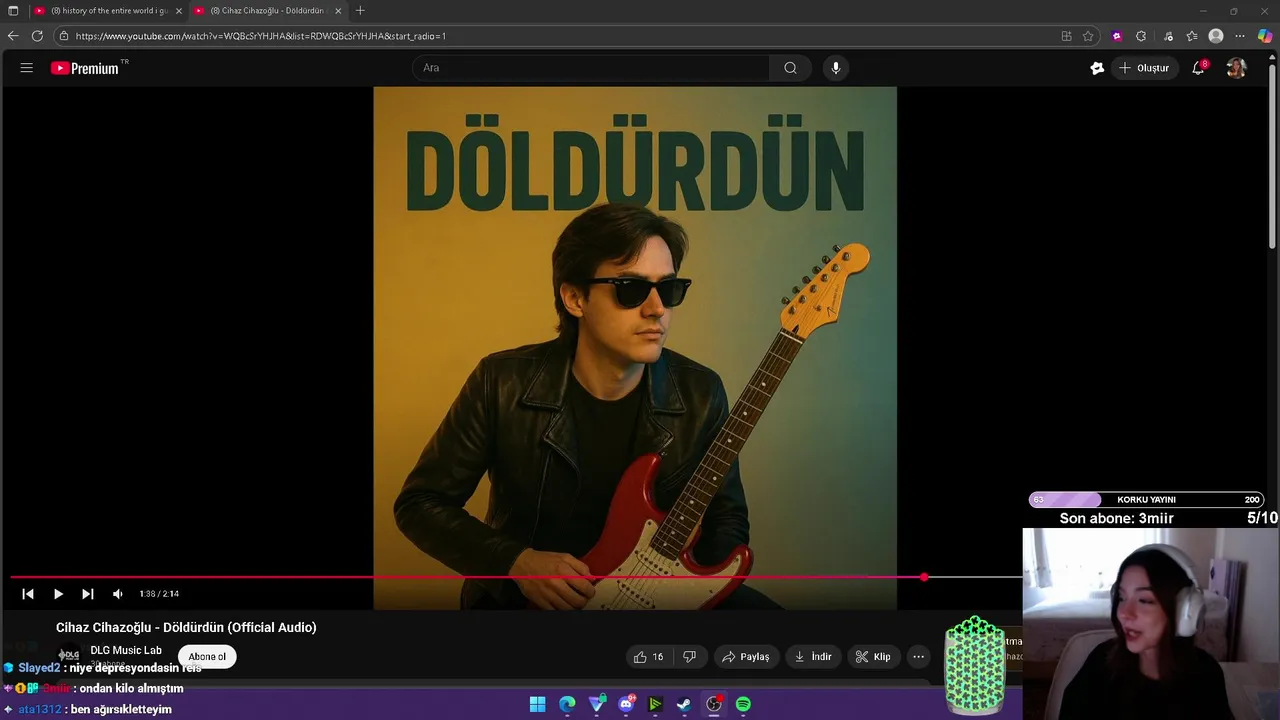Open the Favorites list icon
The width and height of the screenshot is (1280, 720).
(x=1192, y=36)
